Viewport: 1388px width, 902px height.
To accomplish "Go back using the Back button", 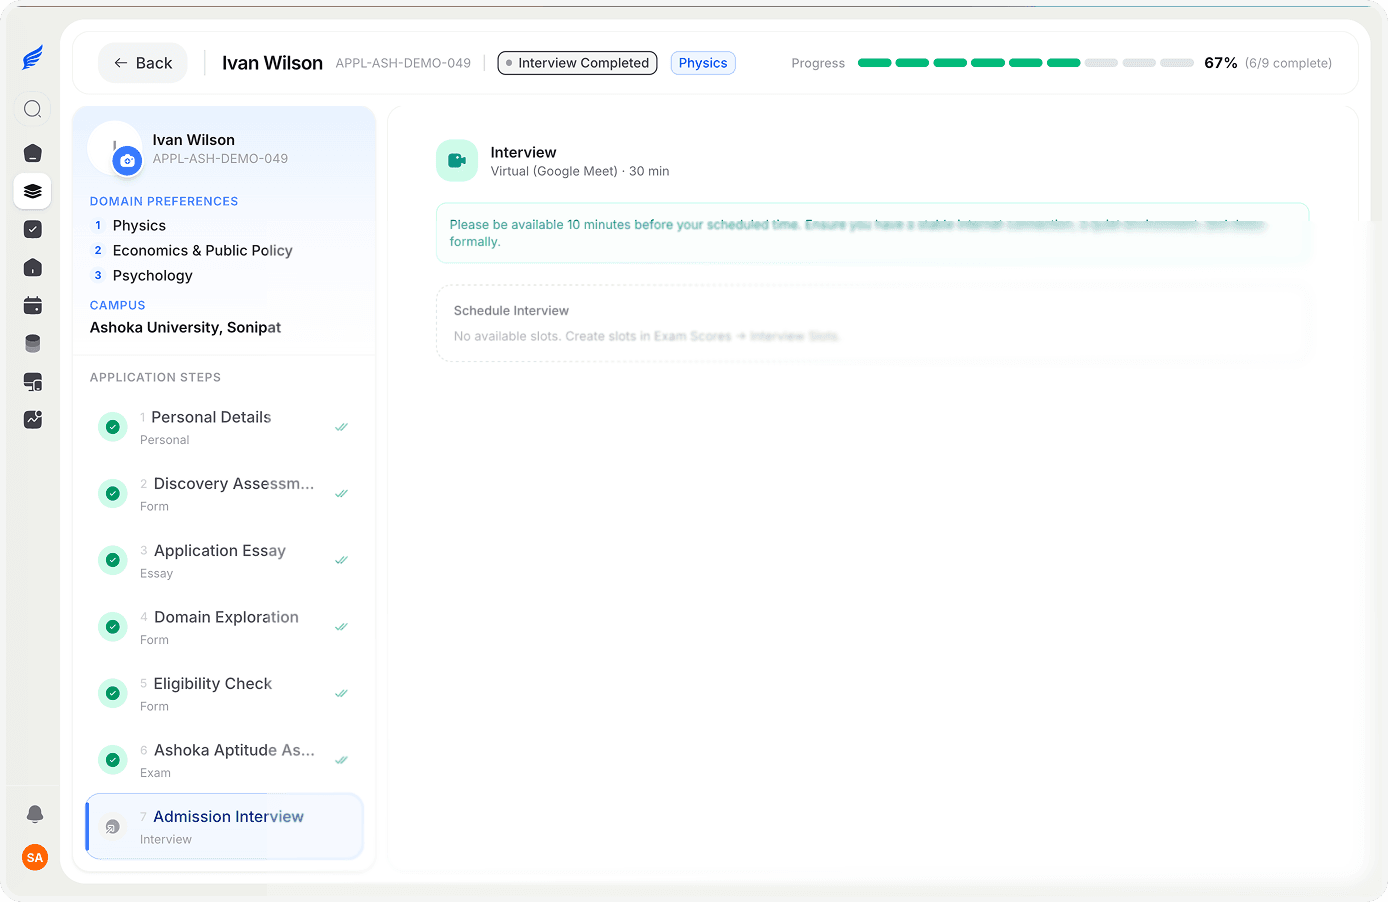I will point(143,63).
